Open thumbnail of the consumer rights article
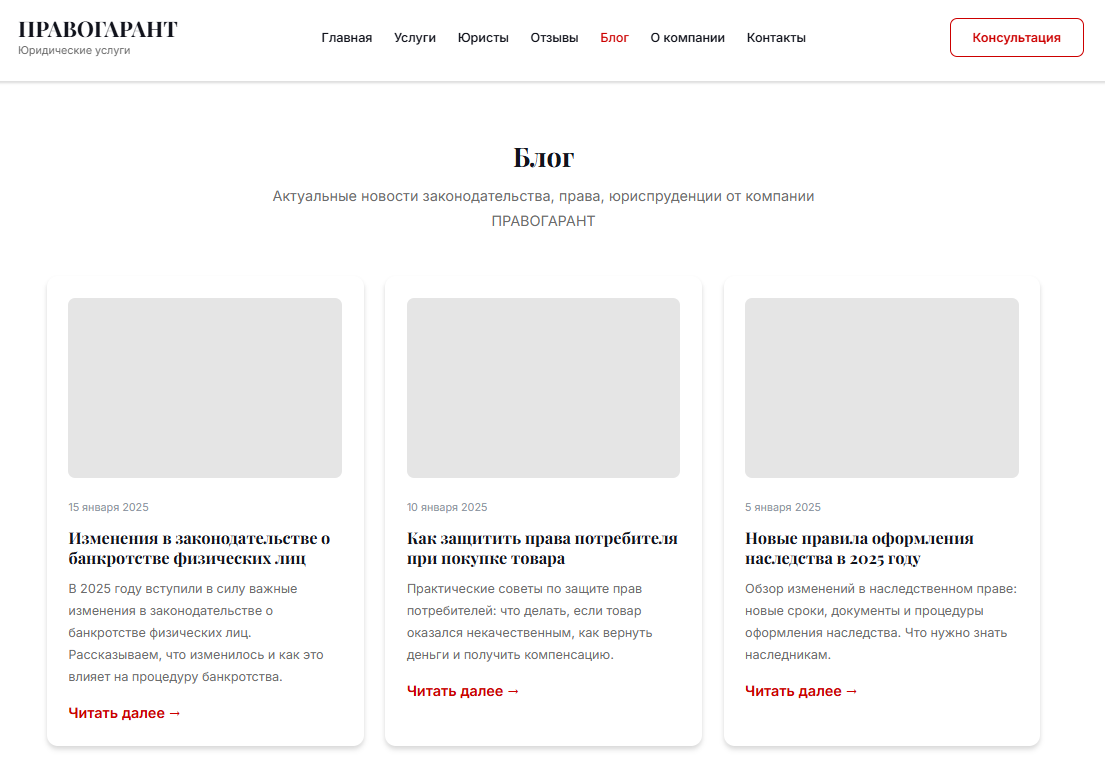 coord(543,388)
